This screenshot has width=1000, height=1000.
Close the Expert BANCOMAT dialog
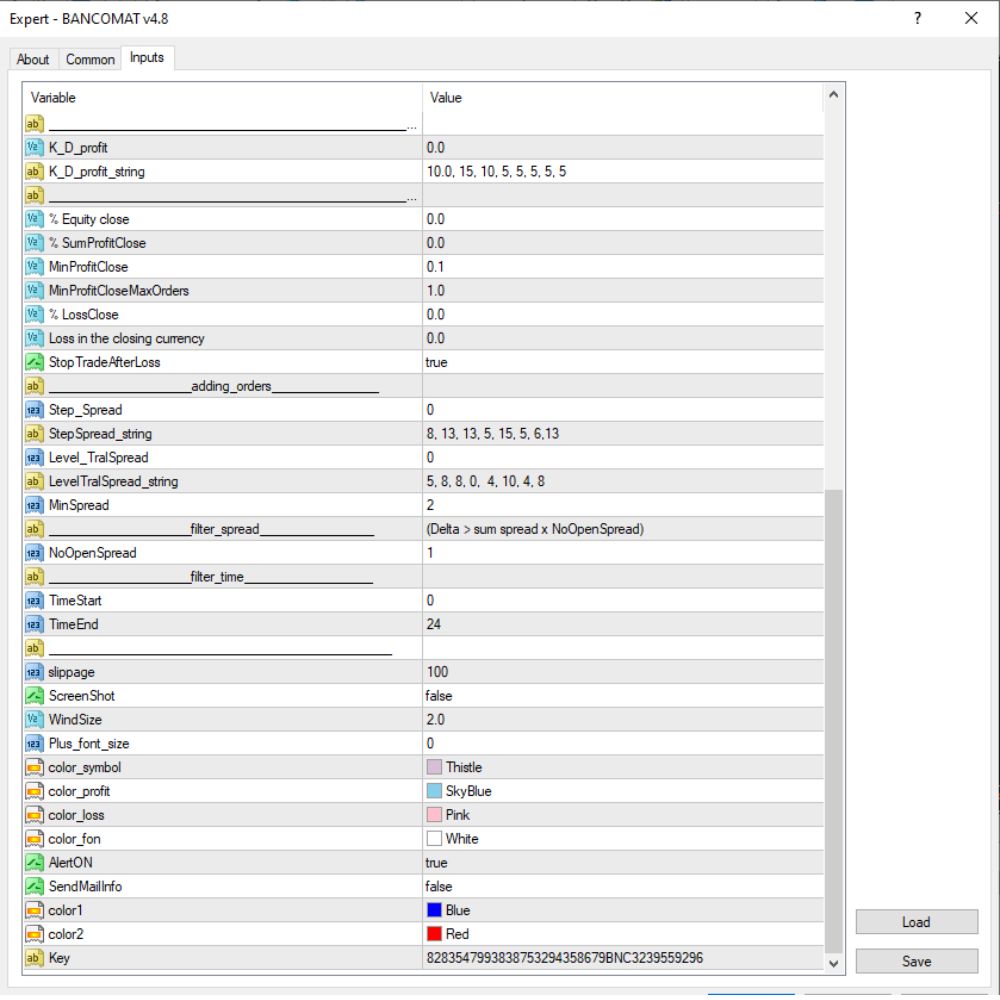(x=971, y=18)
